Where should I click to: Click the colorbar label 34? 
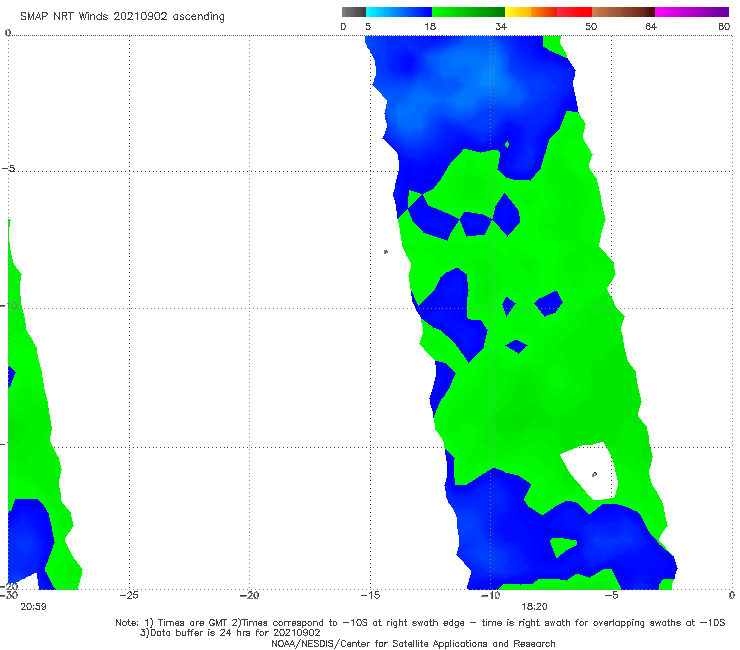pos(501,27)
